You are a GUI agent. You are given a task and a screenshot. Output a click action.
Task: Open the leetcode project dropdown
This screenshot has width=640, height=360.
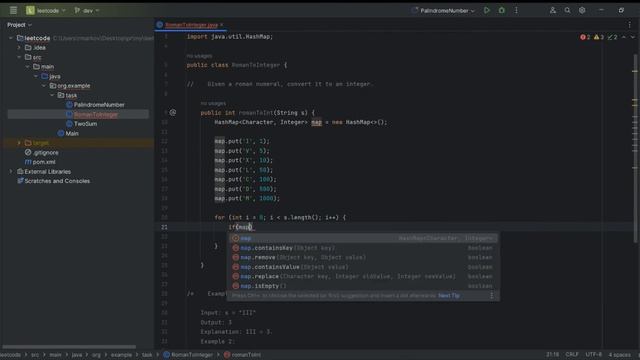[46, 11]
